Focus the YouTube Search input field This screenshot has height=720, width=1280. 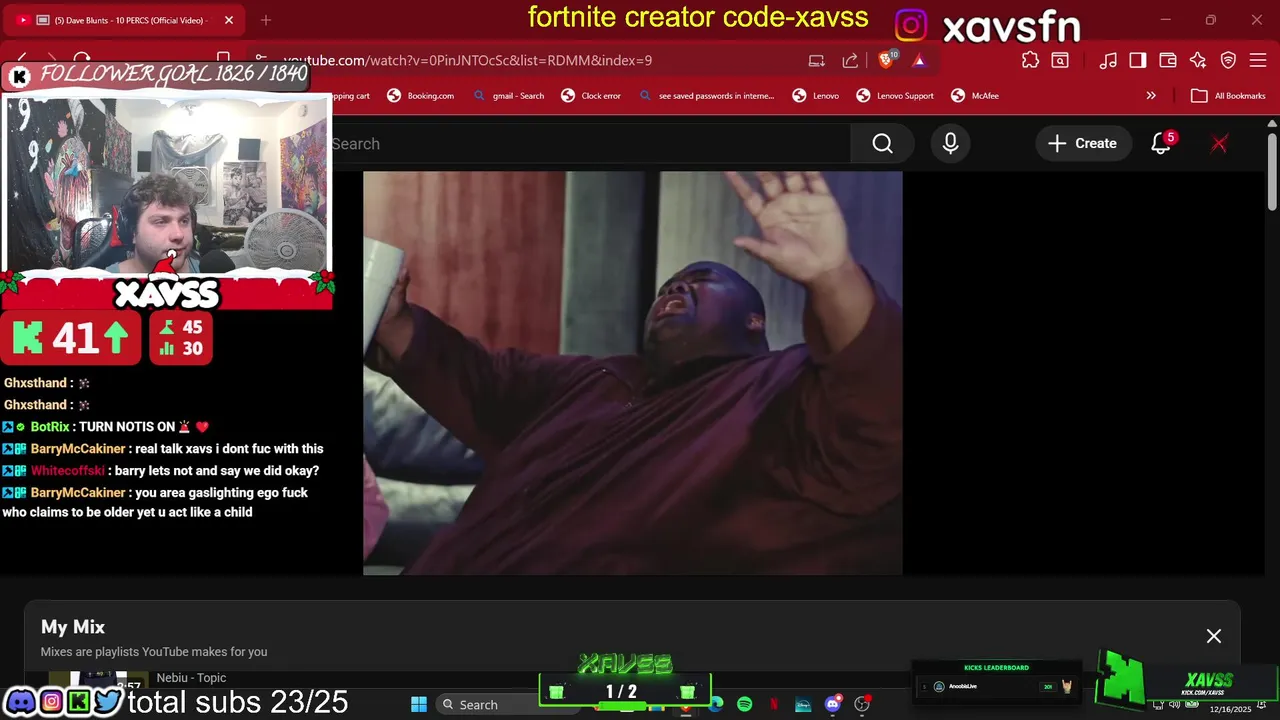(590, 144)
